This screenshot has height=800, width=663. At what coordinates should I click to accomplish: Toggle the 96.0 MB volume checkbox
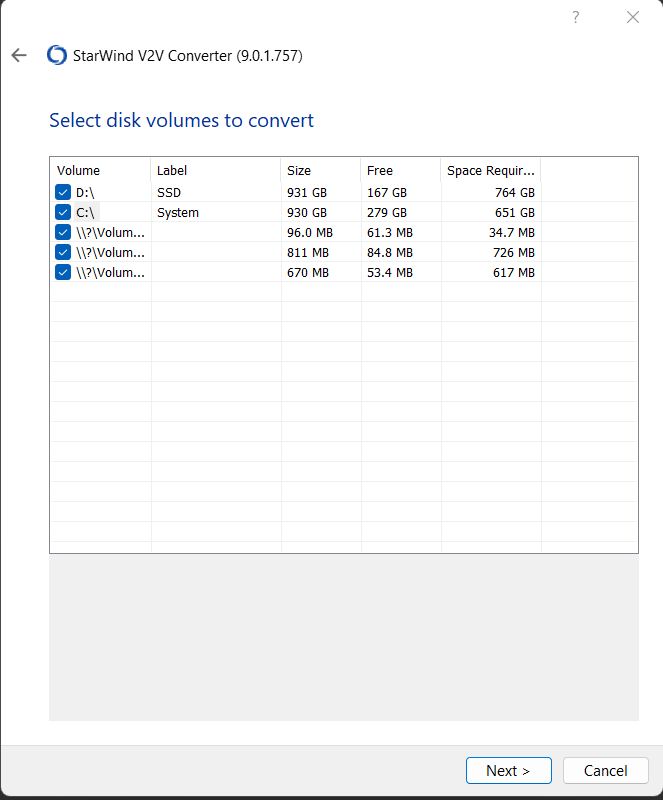(x=64, y=232)
